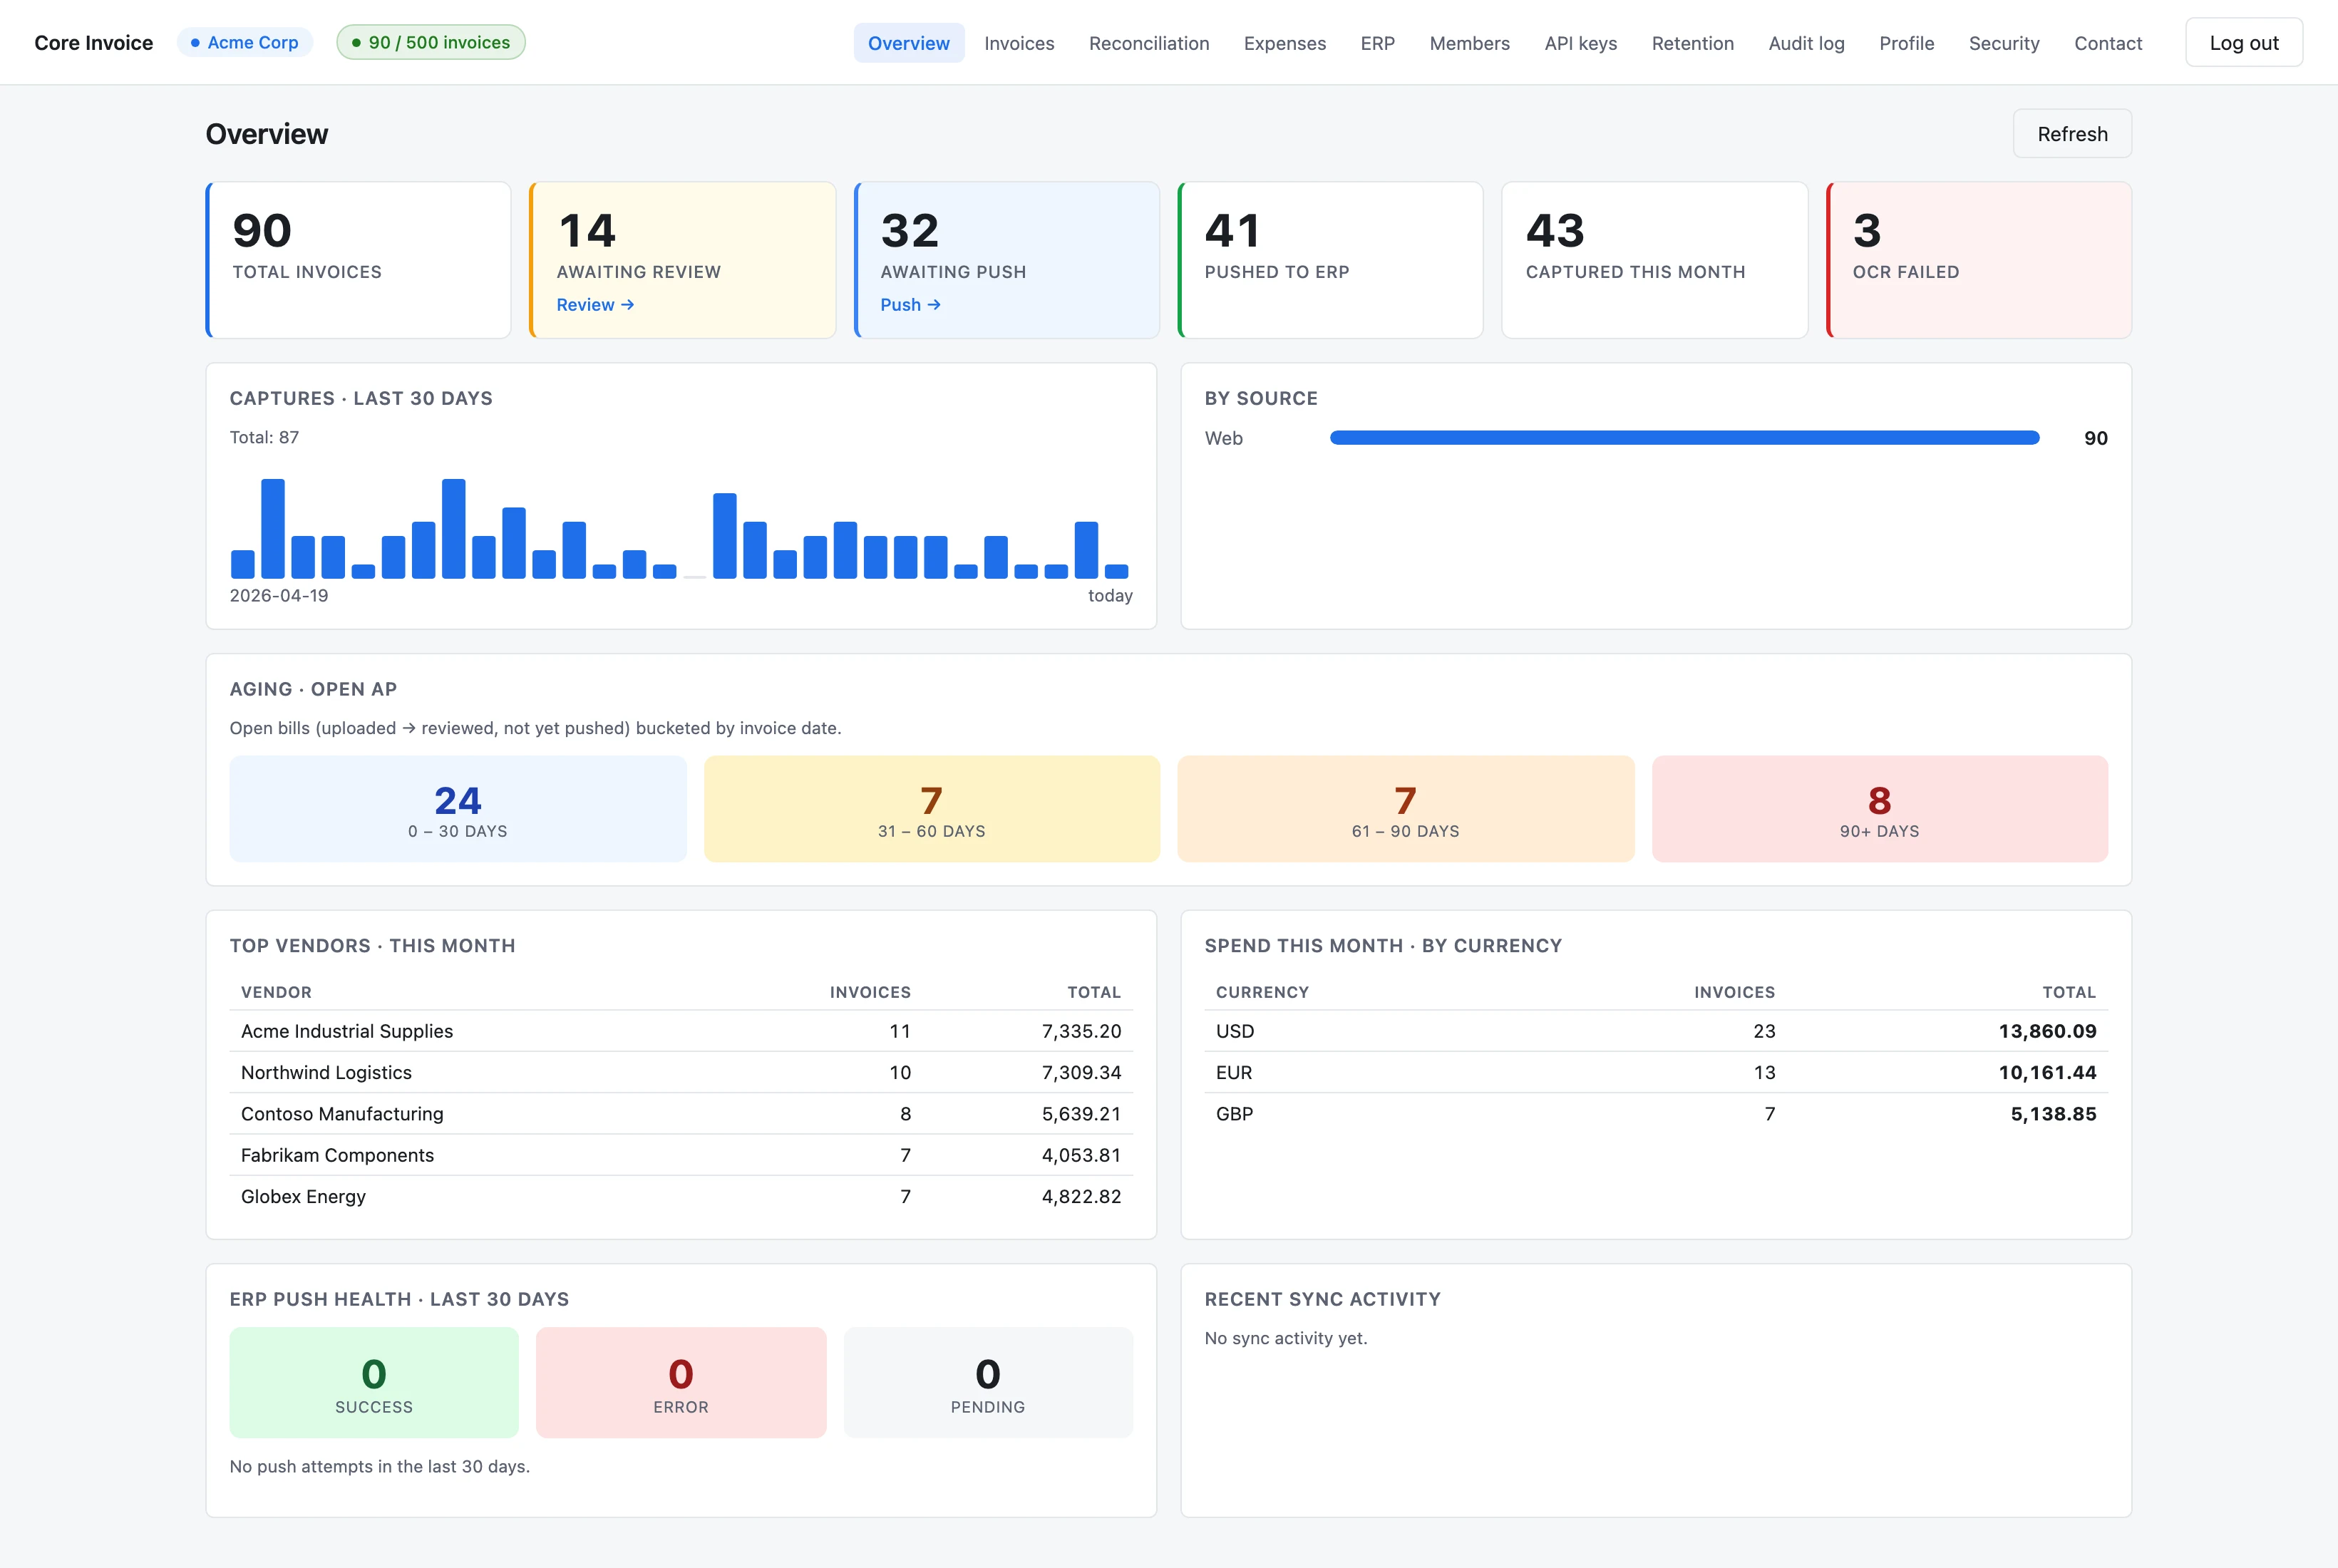
Task: Click the USD currency row
Action: click(x=1656, y=1031)
